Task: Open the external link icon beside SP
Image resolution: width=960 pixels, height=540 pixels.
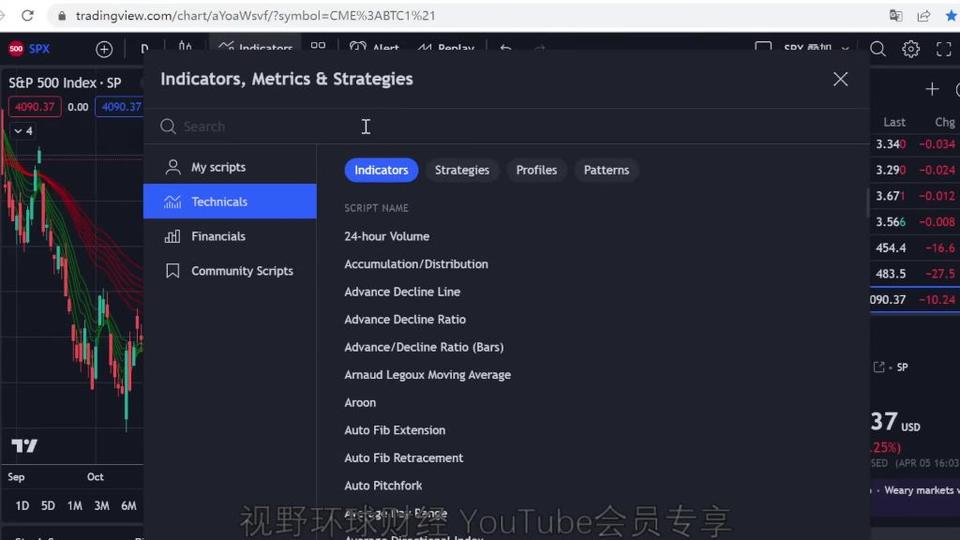Action: tap(879, 367)
